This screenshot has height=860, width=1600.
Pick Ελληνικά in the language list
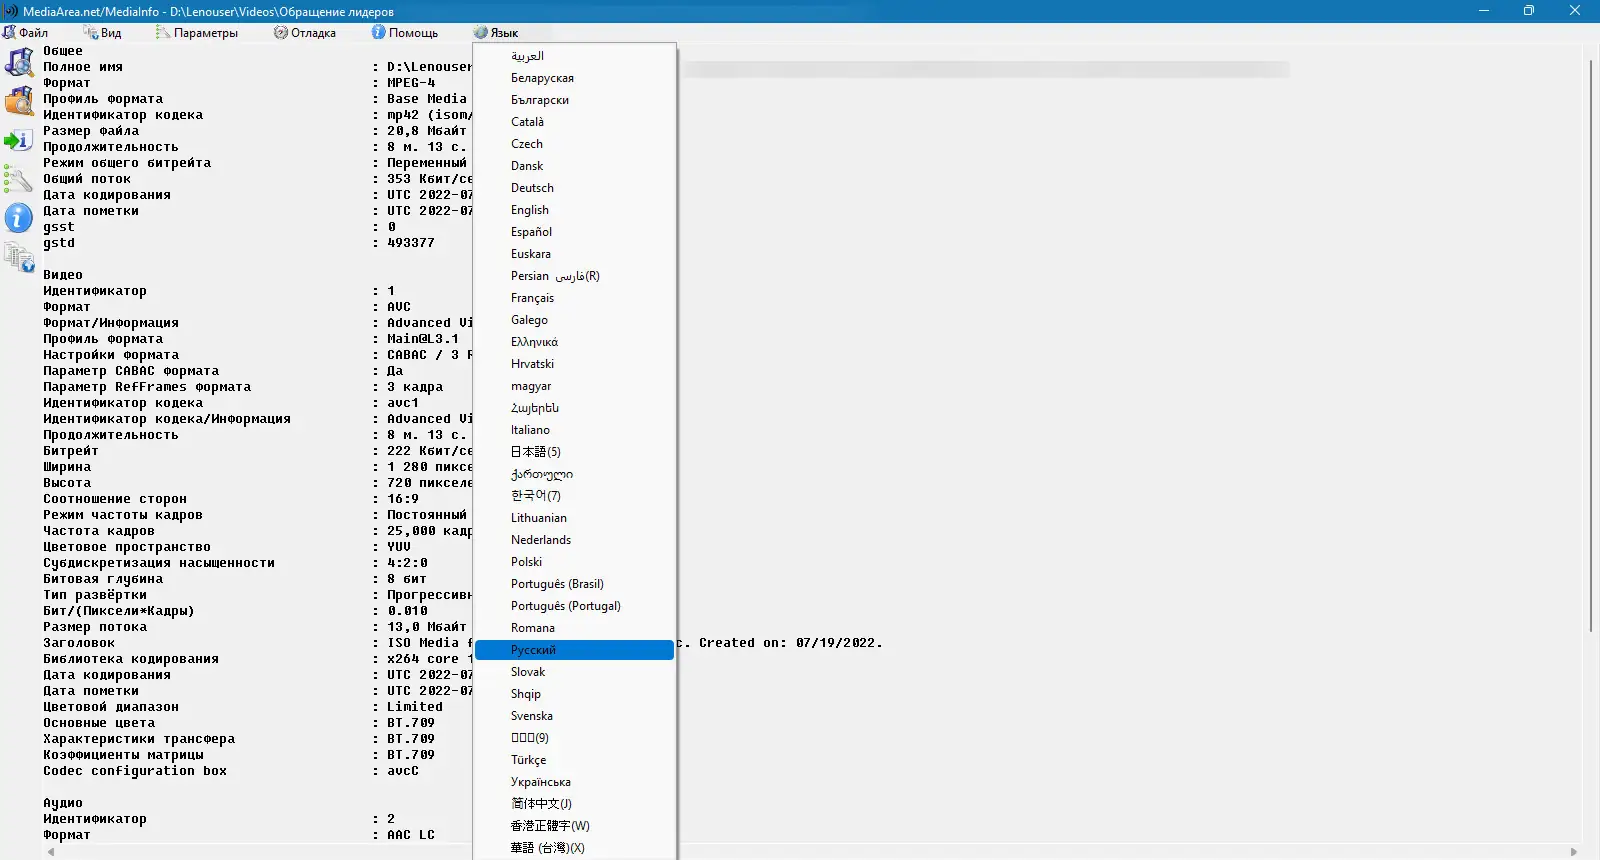pyautogui.click(x=575, y=342)
